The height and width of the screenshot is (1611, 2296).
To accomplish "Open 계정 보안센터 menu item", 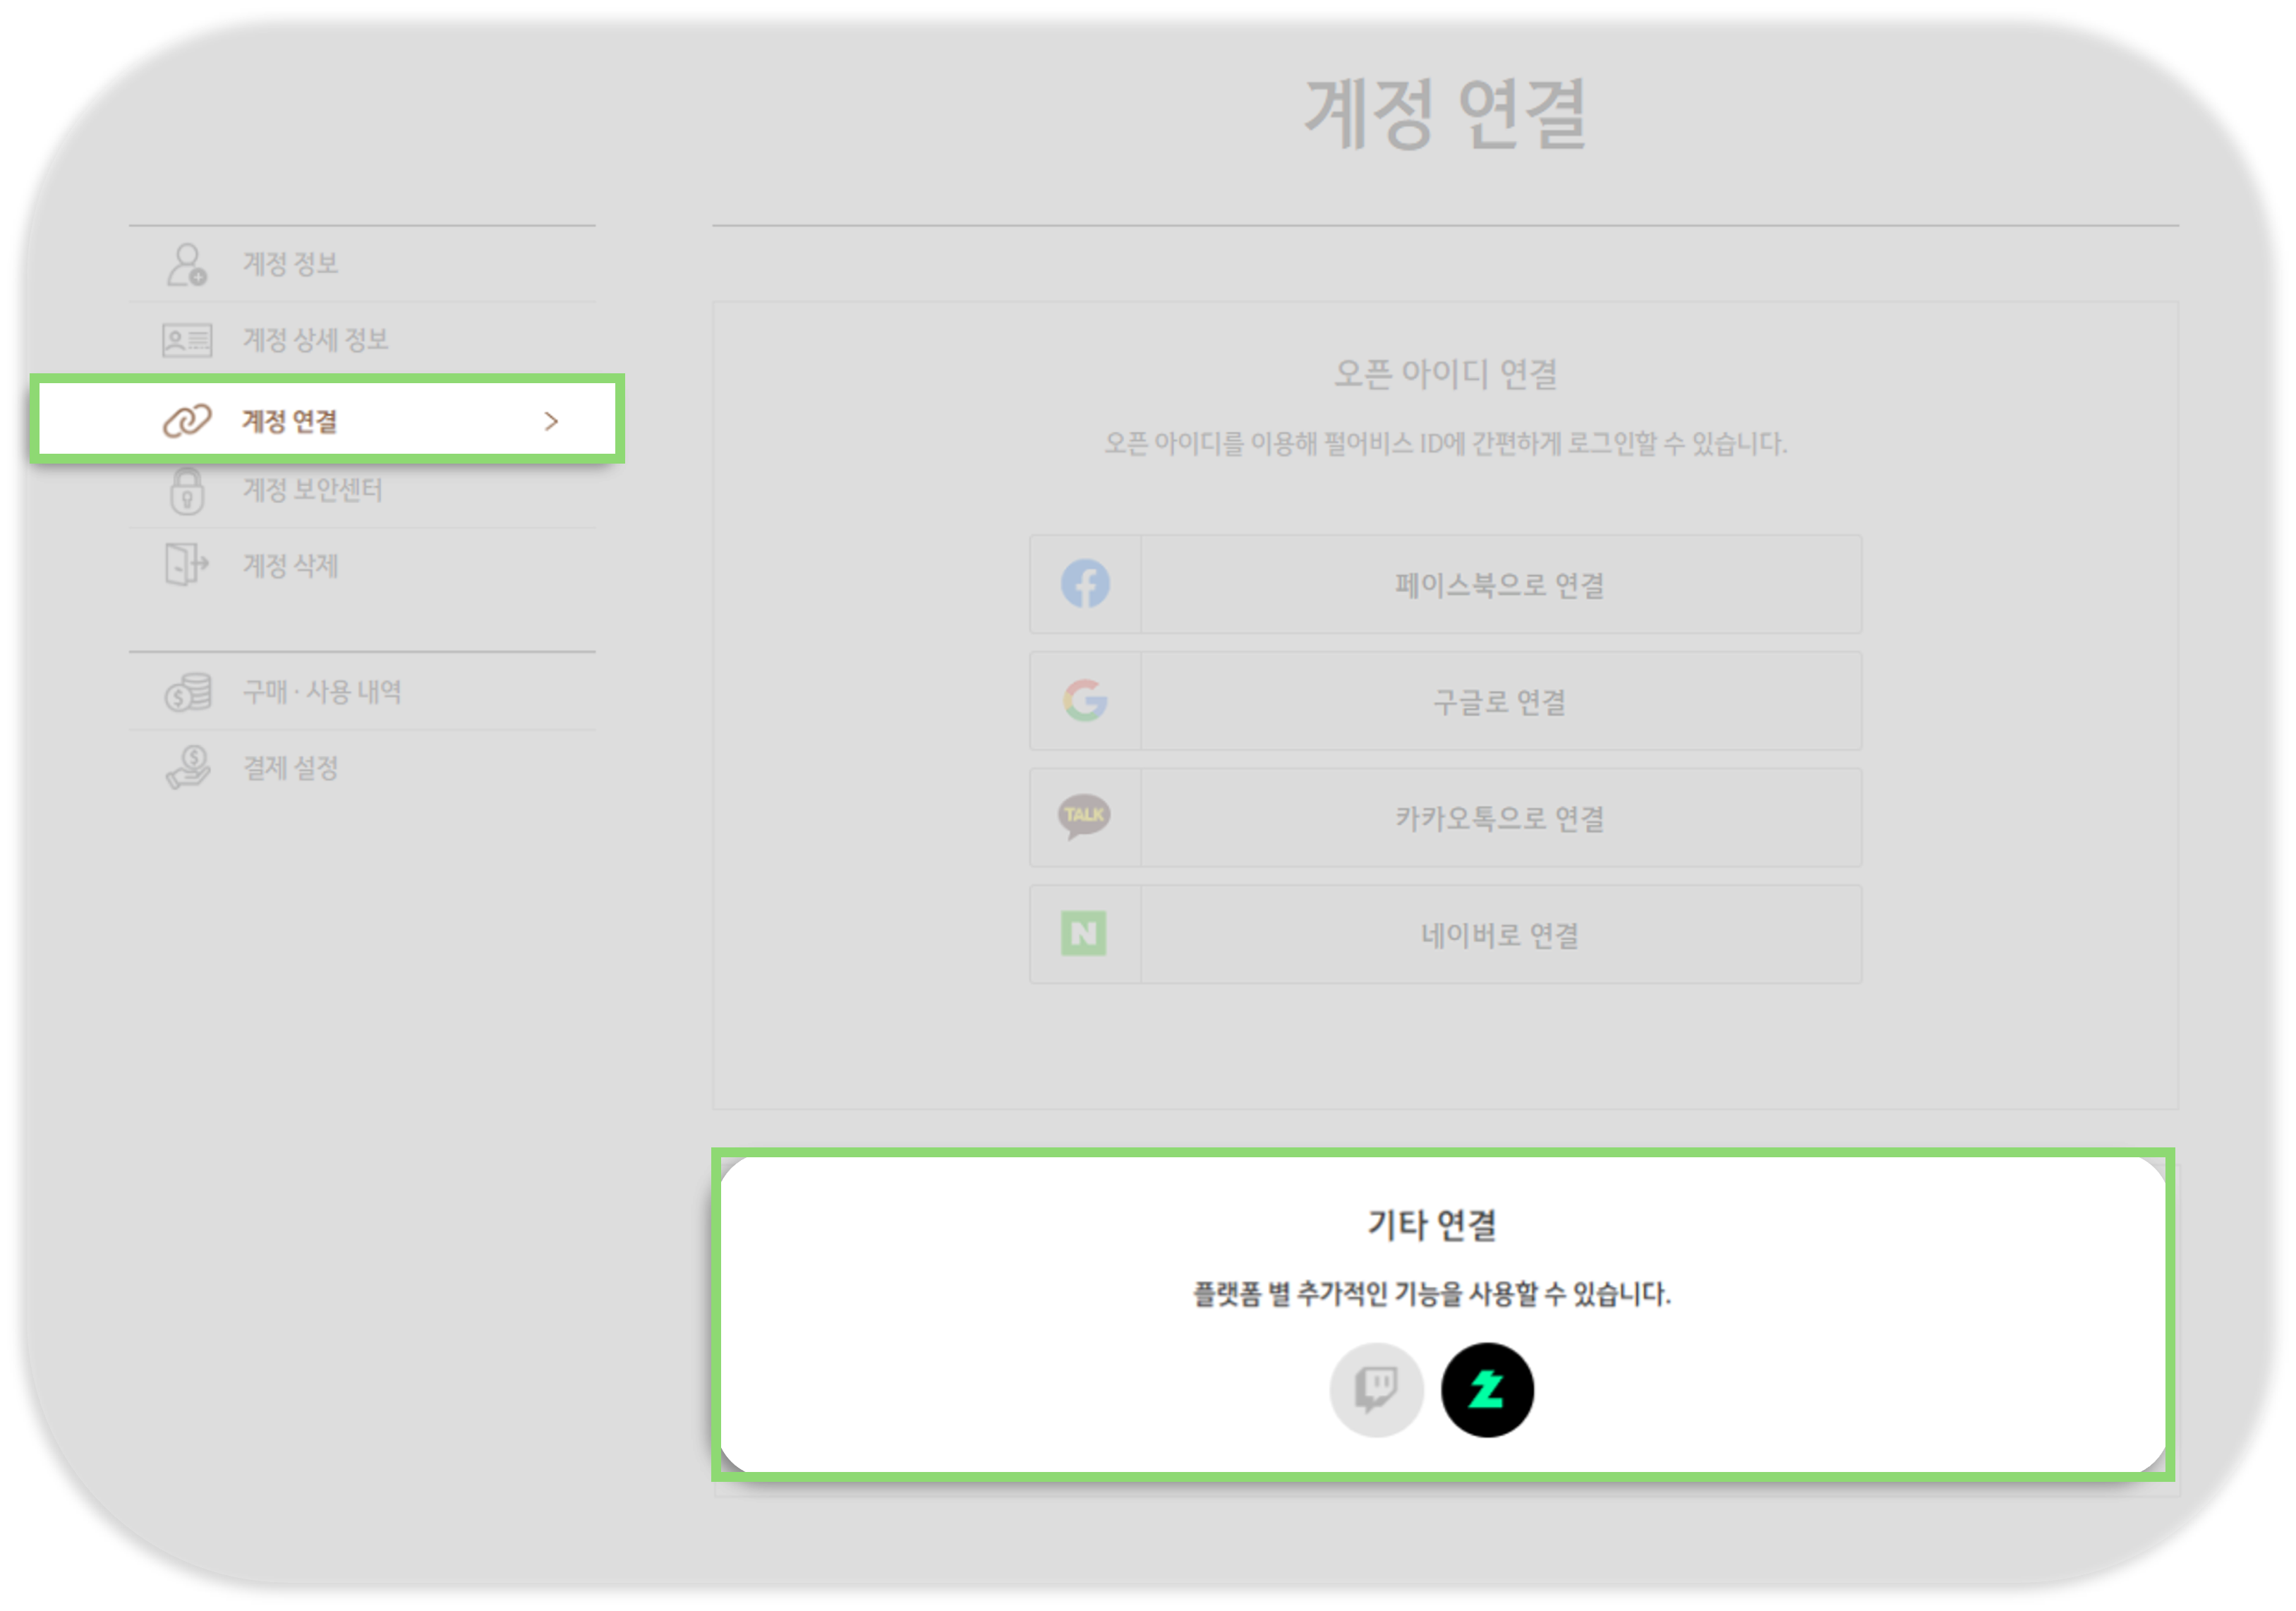I will pos(362,490).
